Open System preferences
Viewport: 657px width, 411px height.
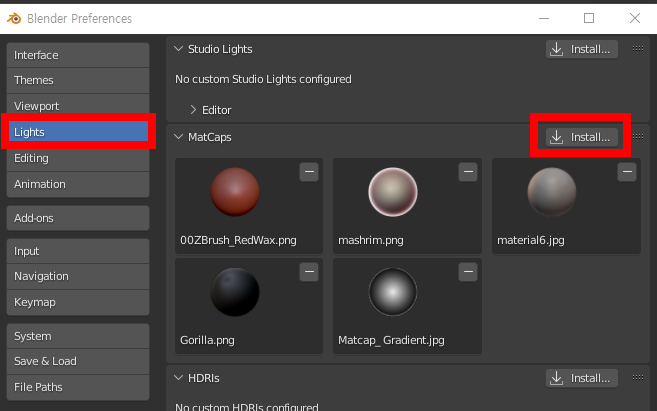78,336
